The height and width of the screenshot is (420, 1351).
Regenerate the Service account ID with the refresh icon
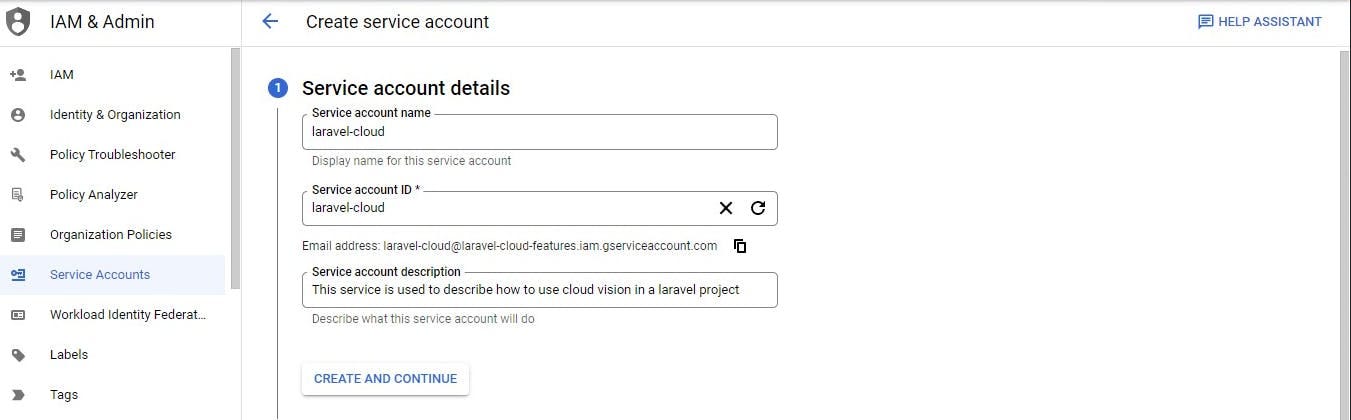(x=758, y=208)
